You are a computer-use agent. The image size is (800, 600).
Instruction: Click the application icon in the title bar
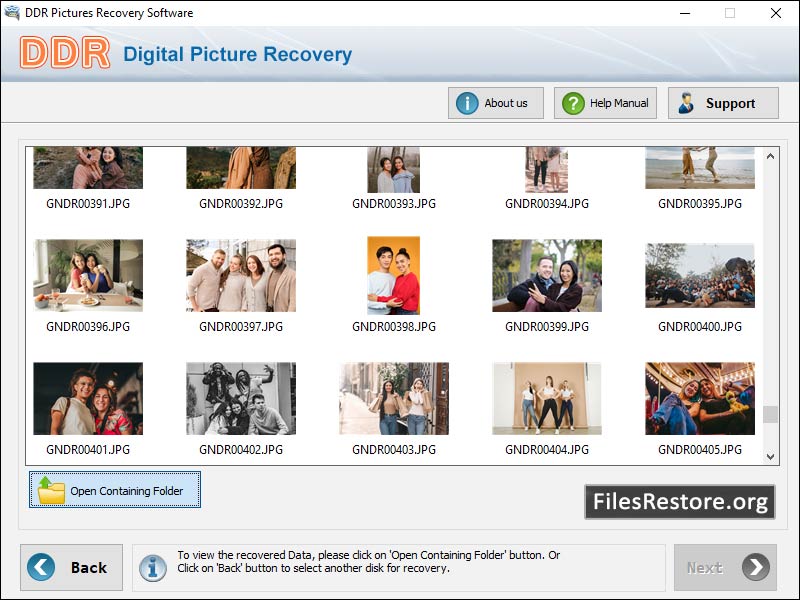(x=14, y=13)
